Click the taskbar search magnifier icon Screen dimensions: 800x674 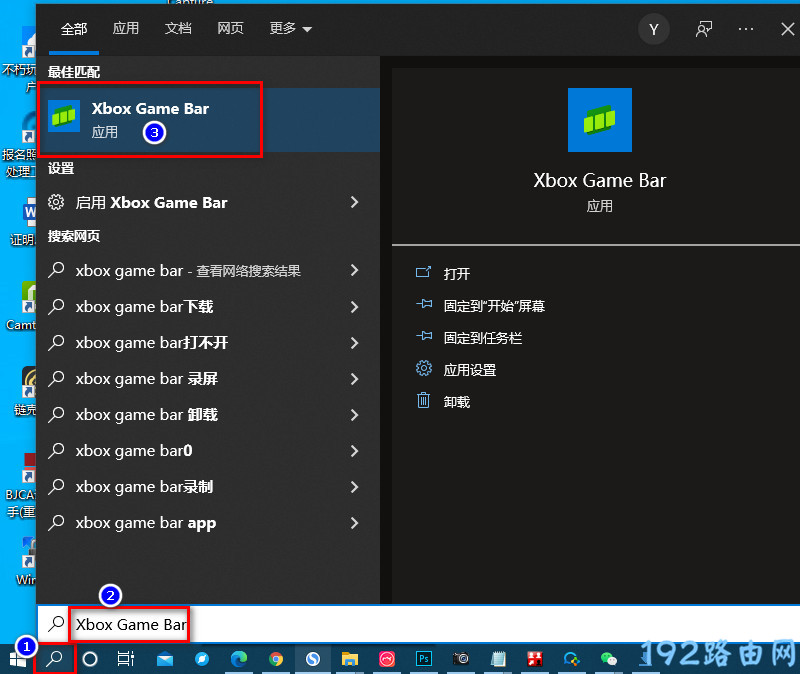(56, 658)
